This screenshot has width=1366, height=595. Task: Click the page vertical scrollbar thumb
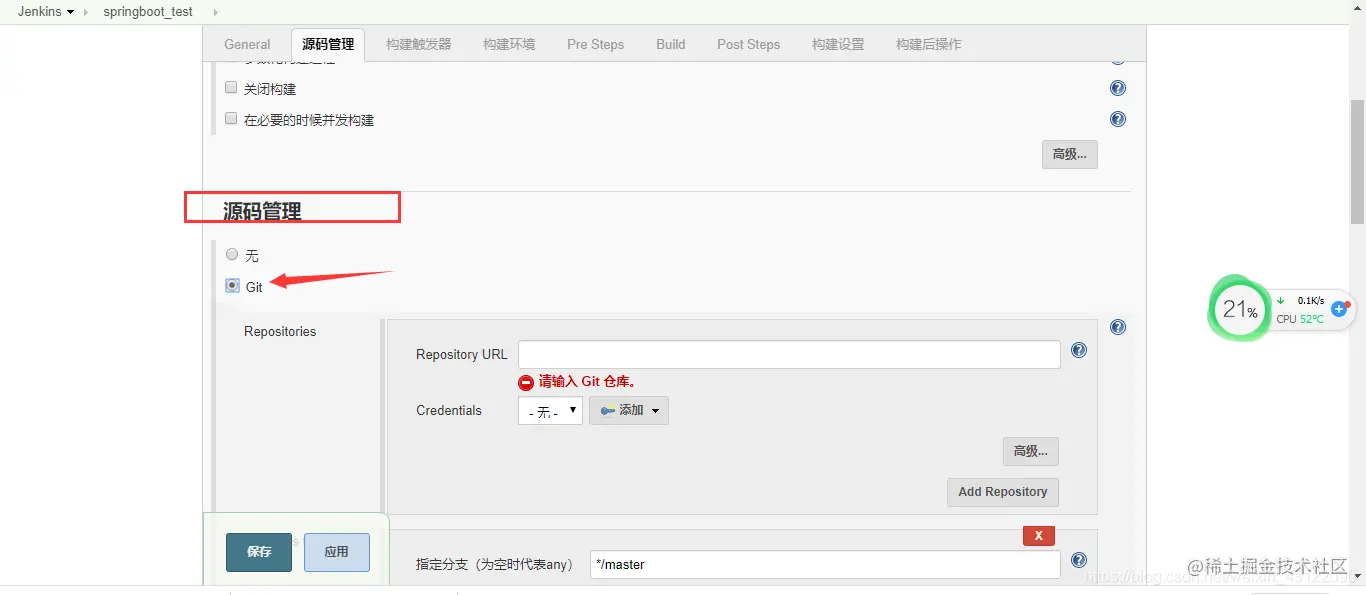coord(1357,162)
